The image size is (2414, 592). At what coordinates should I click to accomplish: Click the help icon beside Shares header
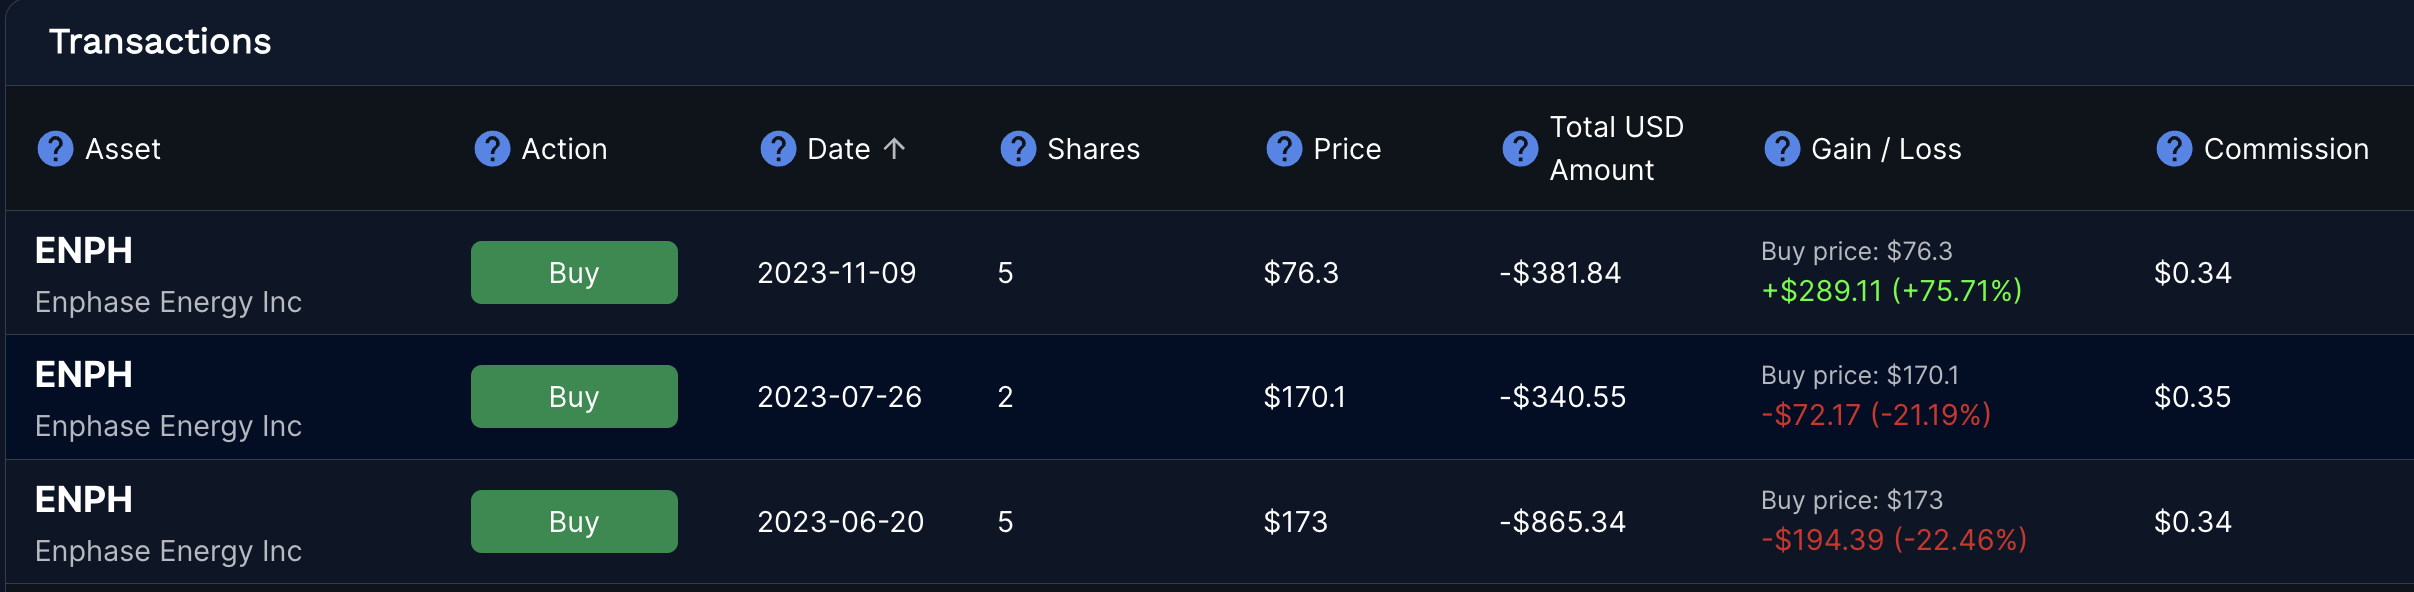pos(1018,149)
